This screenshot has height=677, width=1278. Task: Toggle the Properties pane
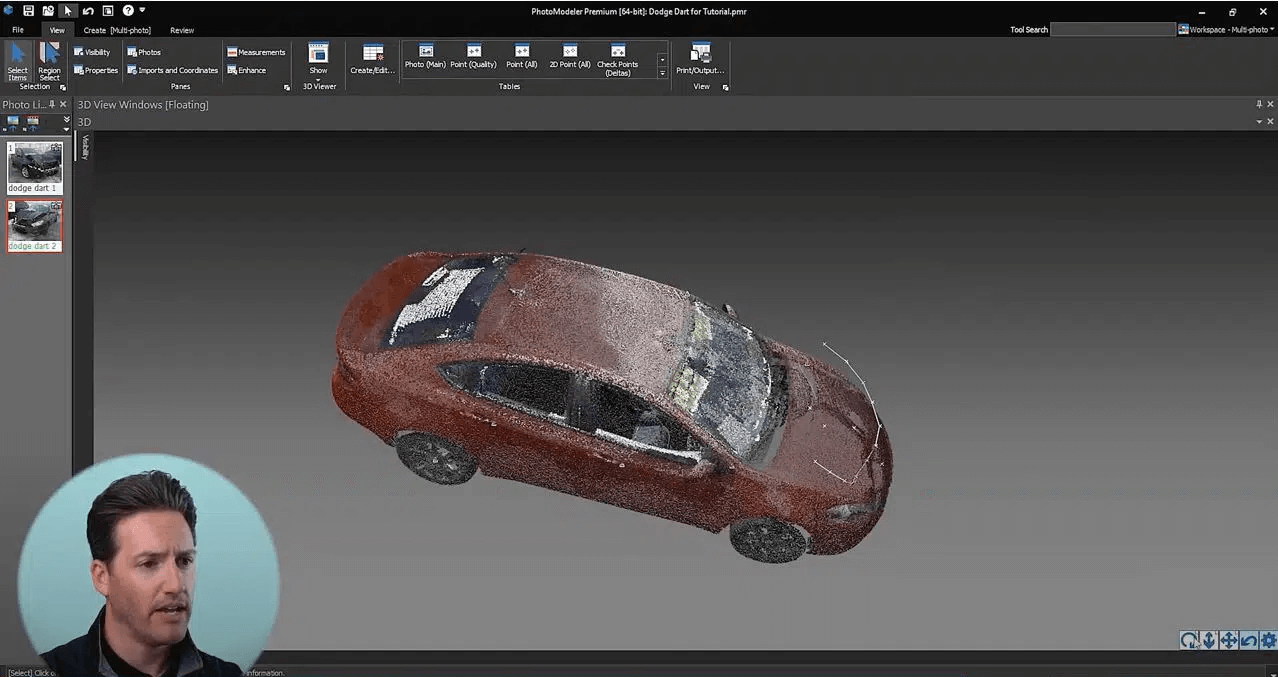coord(96,70)
